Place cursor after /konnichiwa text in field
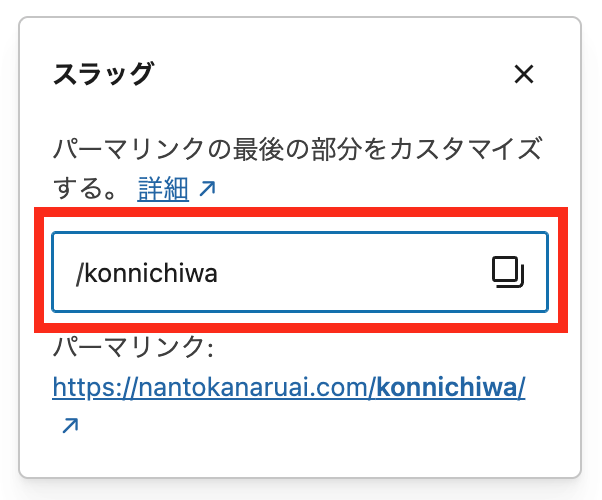This screenshot has width=602, height=500. pos(219,273)
